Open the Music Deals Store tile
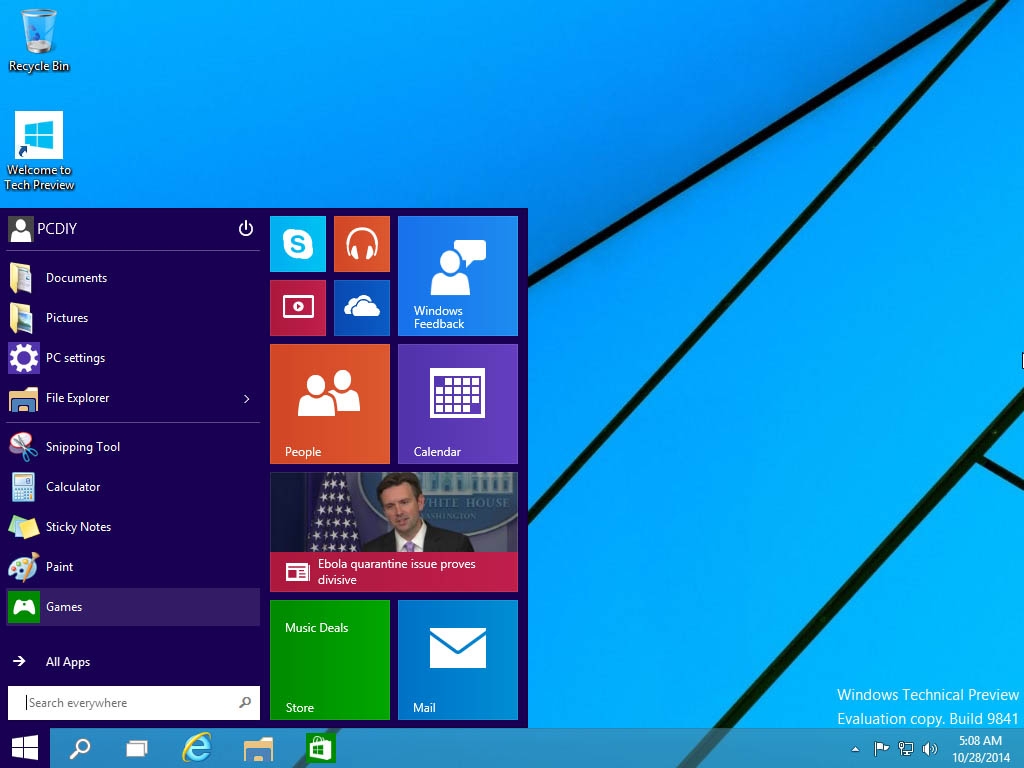The width and height of the screenshot is (1024, 768). click(330, 660)
